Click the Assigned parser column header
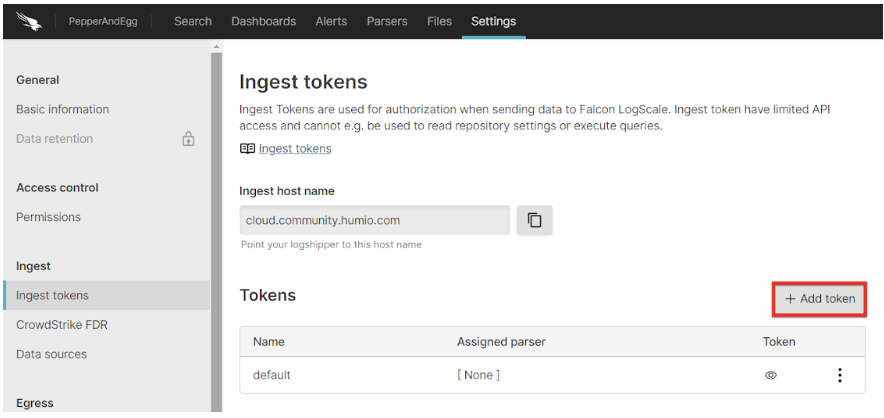This screenshot has width=884, height=418. [x=501, y=342]
